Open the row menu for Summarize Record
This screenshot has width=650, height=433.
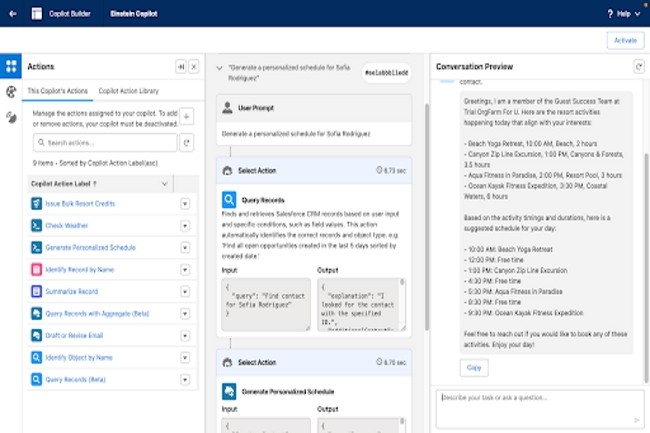coord(185,292)
